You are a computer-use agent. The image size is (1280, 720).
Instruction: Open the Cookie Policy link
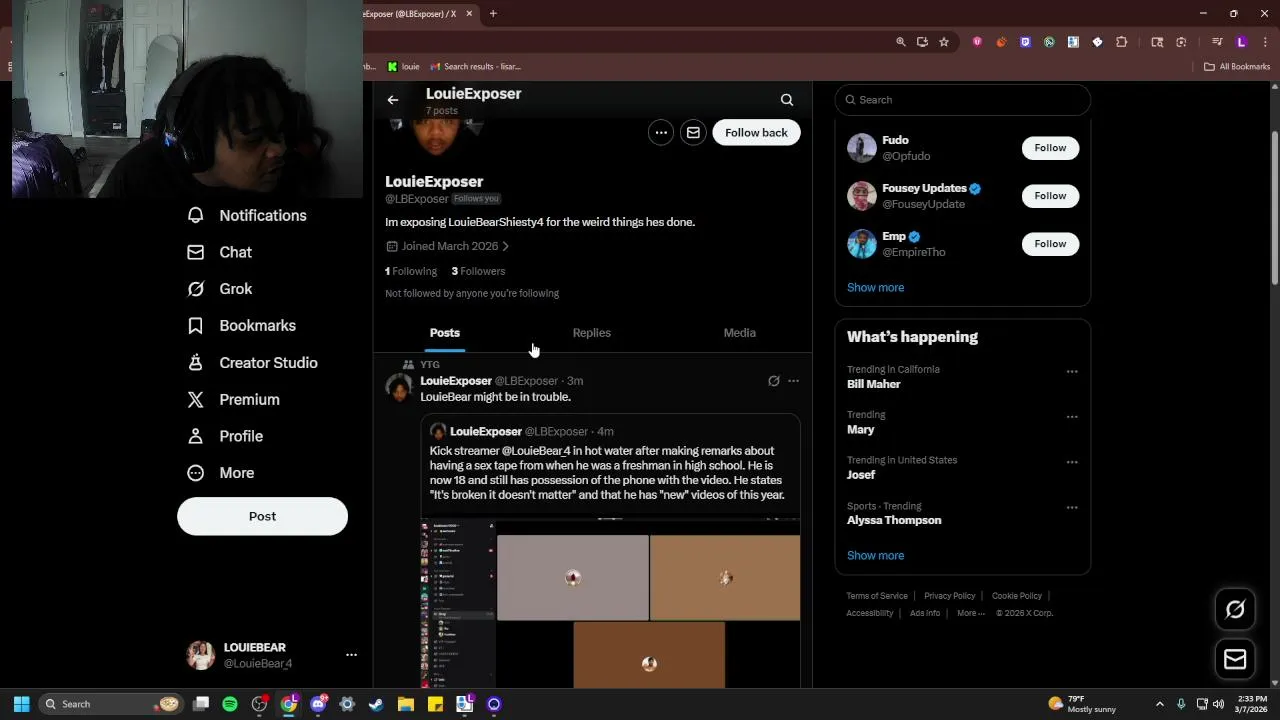[x=1017, y=596]
